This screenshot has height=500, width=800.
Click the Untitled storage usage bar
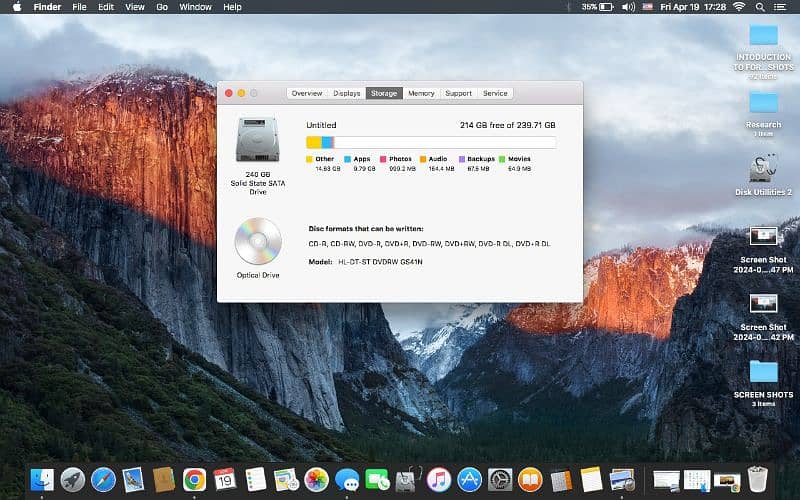click(x=430, y=142)
